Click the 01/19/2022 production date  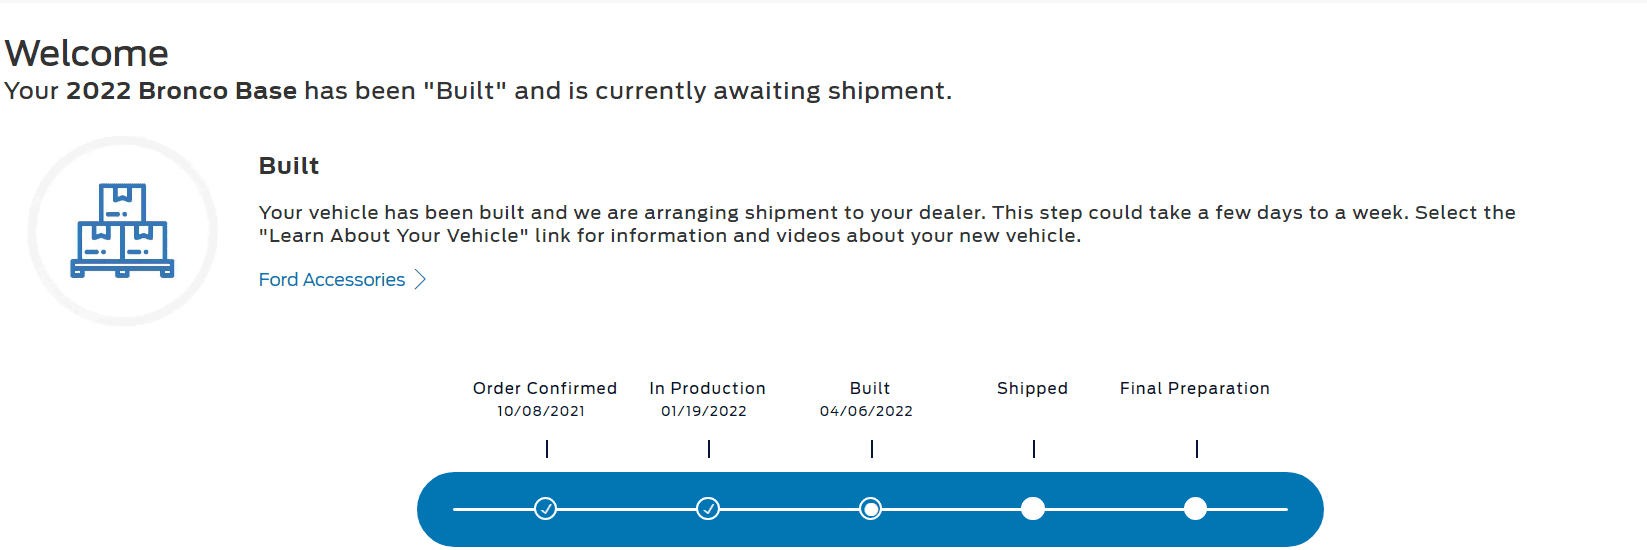(704, 411)
